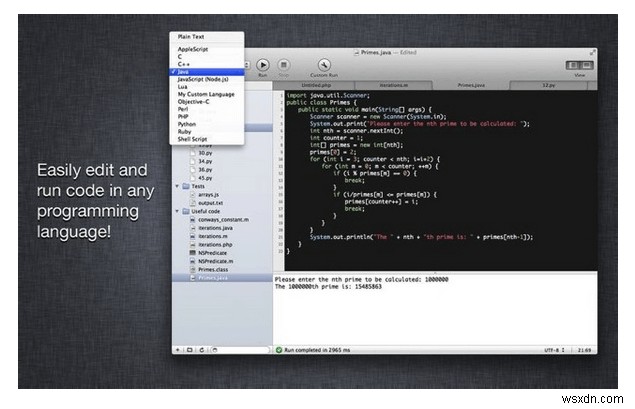635x409 pixels.
Task: Select Useful code folder icon
Action: (186, 211)
